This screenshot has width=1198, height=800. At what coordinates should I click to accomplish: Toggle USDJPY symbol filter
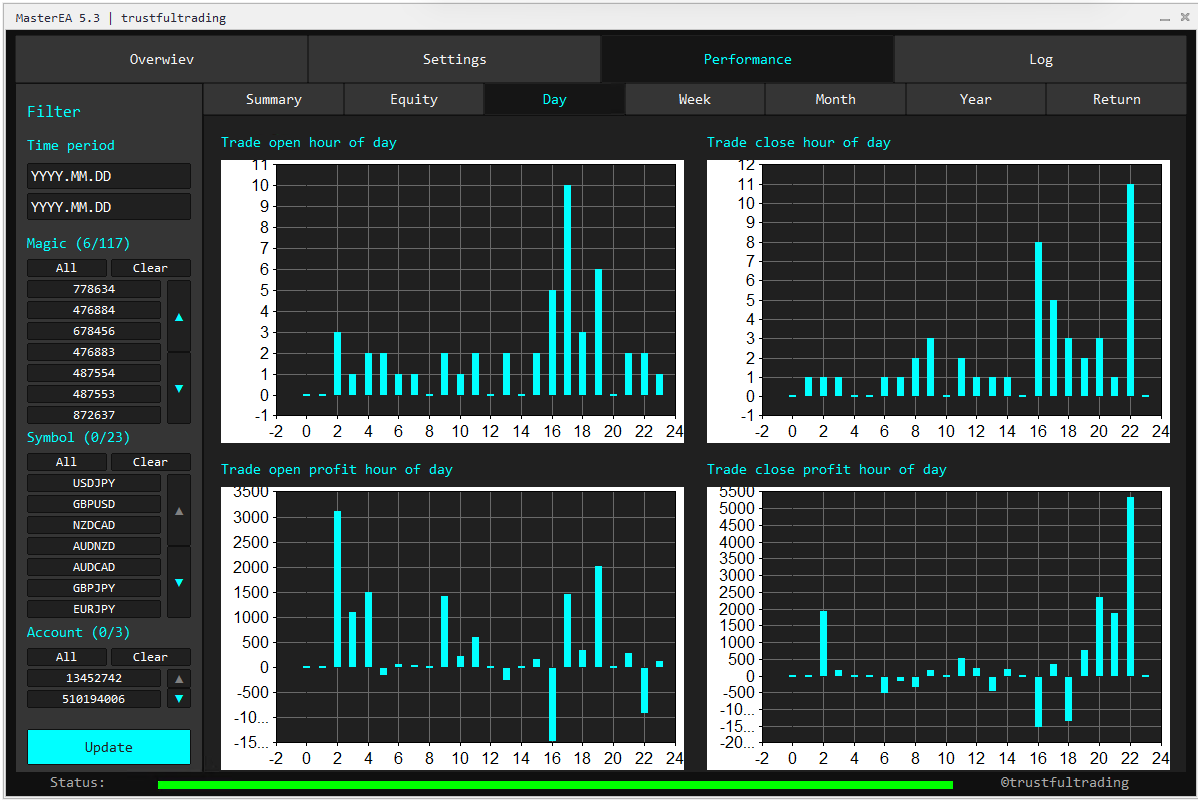94,483
